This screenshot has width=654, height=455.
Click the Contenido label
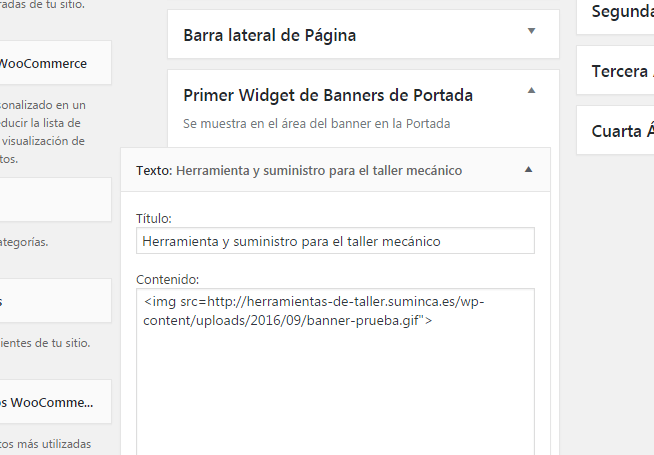tap(167, 279)
